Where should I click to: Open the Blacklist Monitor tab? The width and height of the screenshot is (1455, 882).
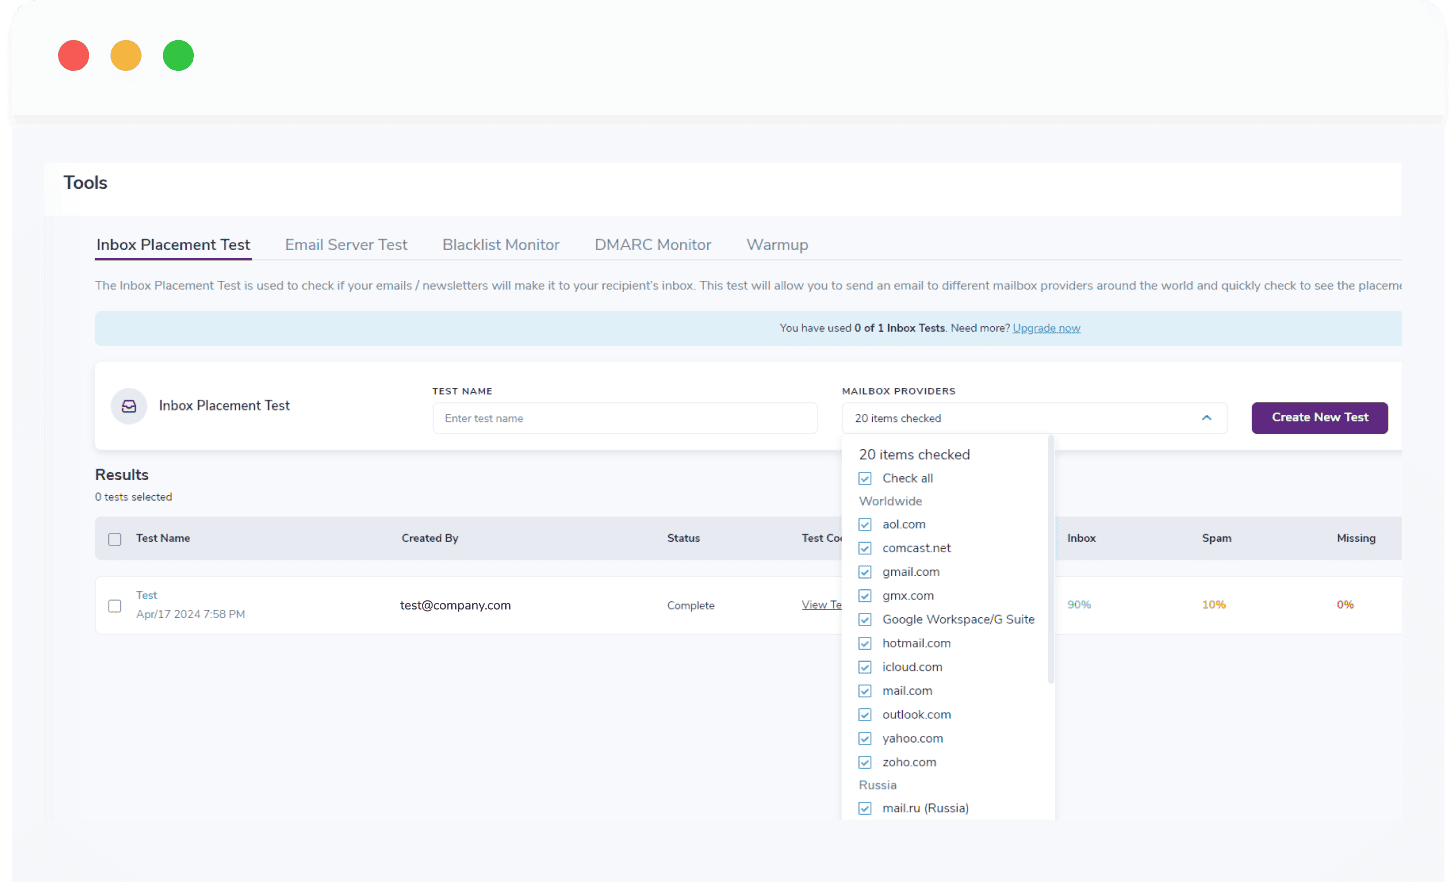click(x=500, y=244)
